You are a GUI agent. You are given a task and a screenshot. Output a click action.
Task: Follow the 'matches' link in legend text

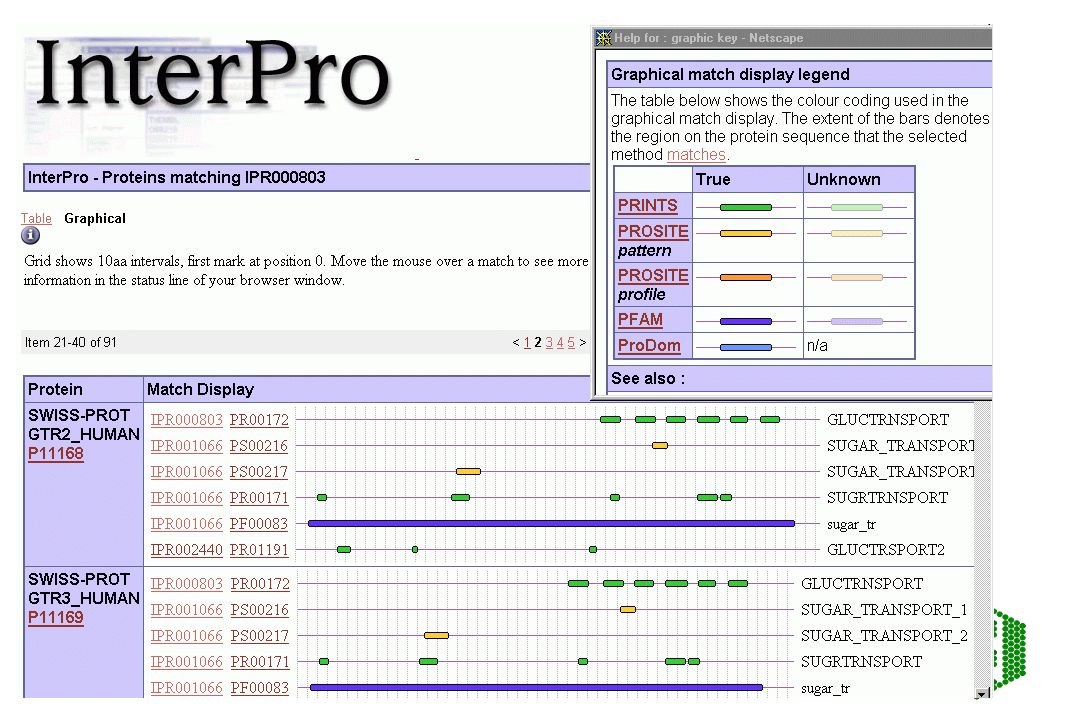pos(696,154)
